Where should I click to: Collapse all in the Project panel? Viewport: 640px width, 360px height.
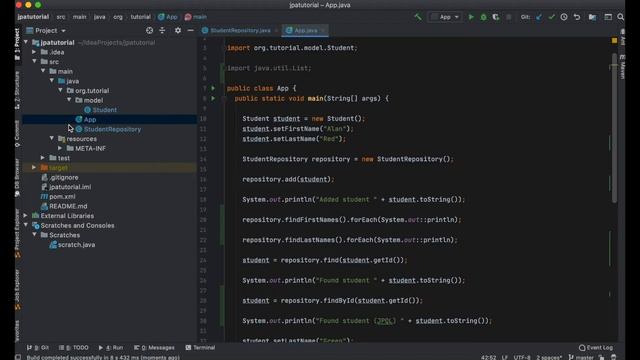(x=162, y=31)
